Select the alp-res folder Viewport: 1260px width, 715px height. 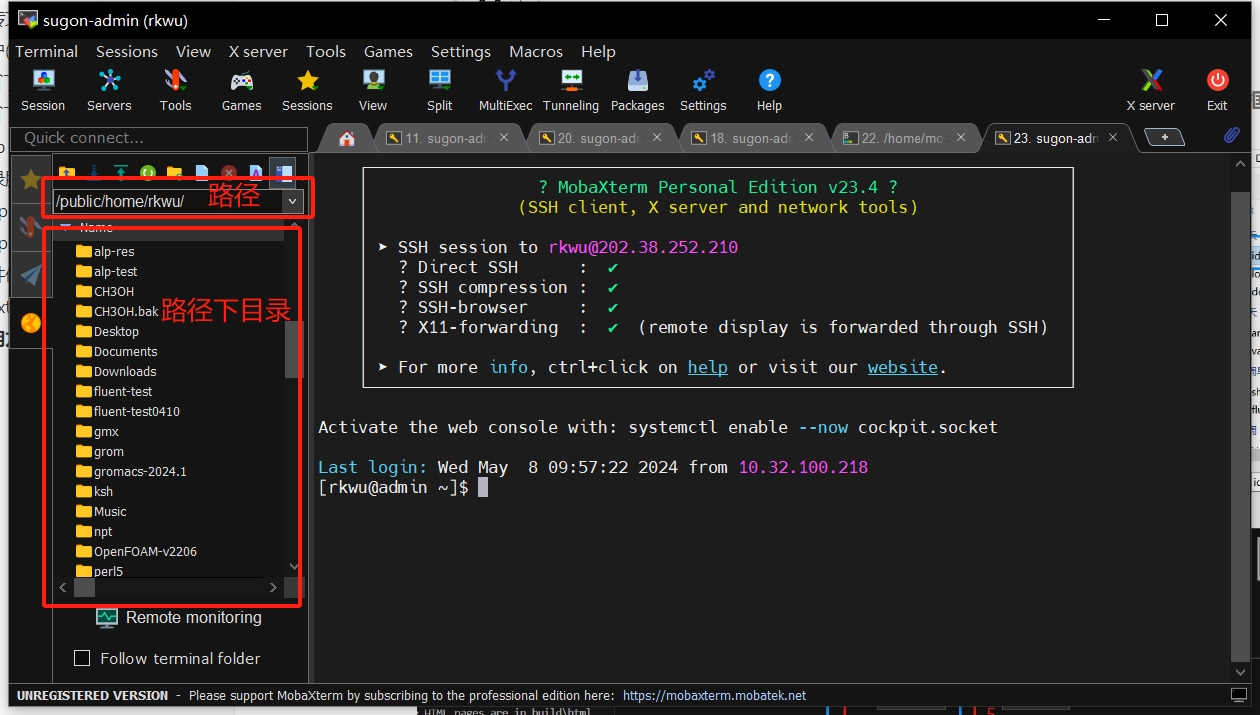(105, 251)
